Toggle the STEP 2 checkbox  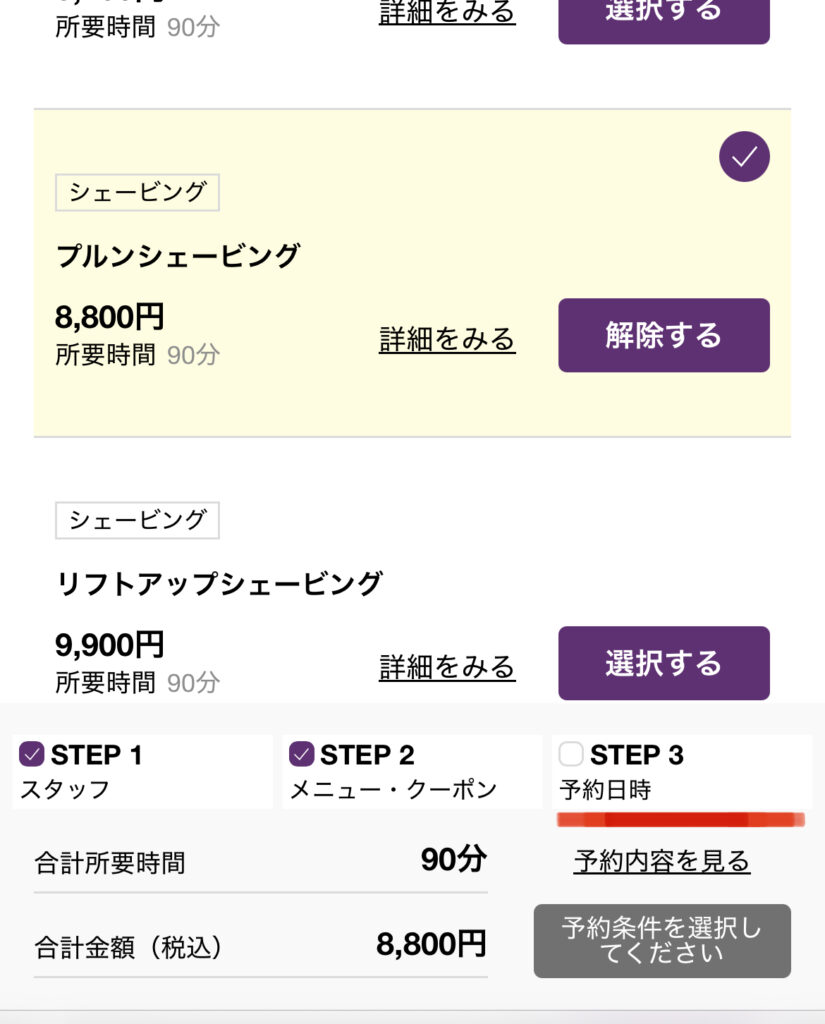tap(301, 754)
